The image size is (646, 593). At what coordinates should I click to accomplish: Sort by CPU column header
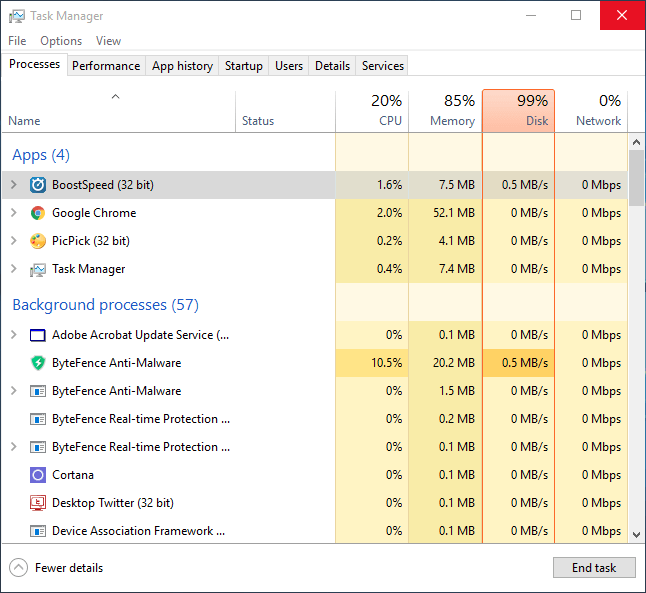click(x=372, y=112)
